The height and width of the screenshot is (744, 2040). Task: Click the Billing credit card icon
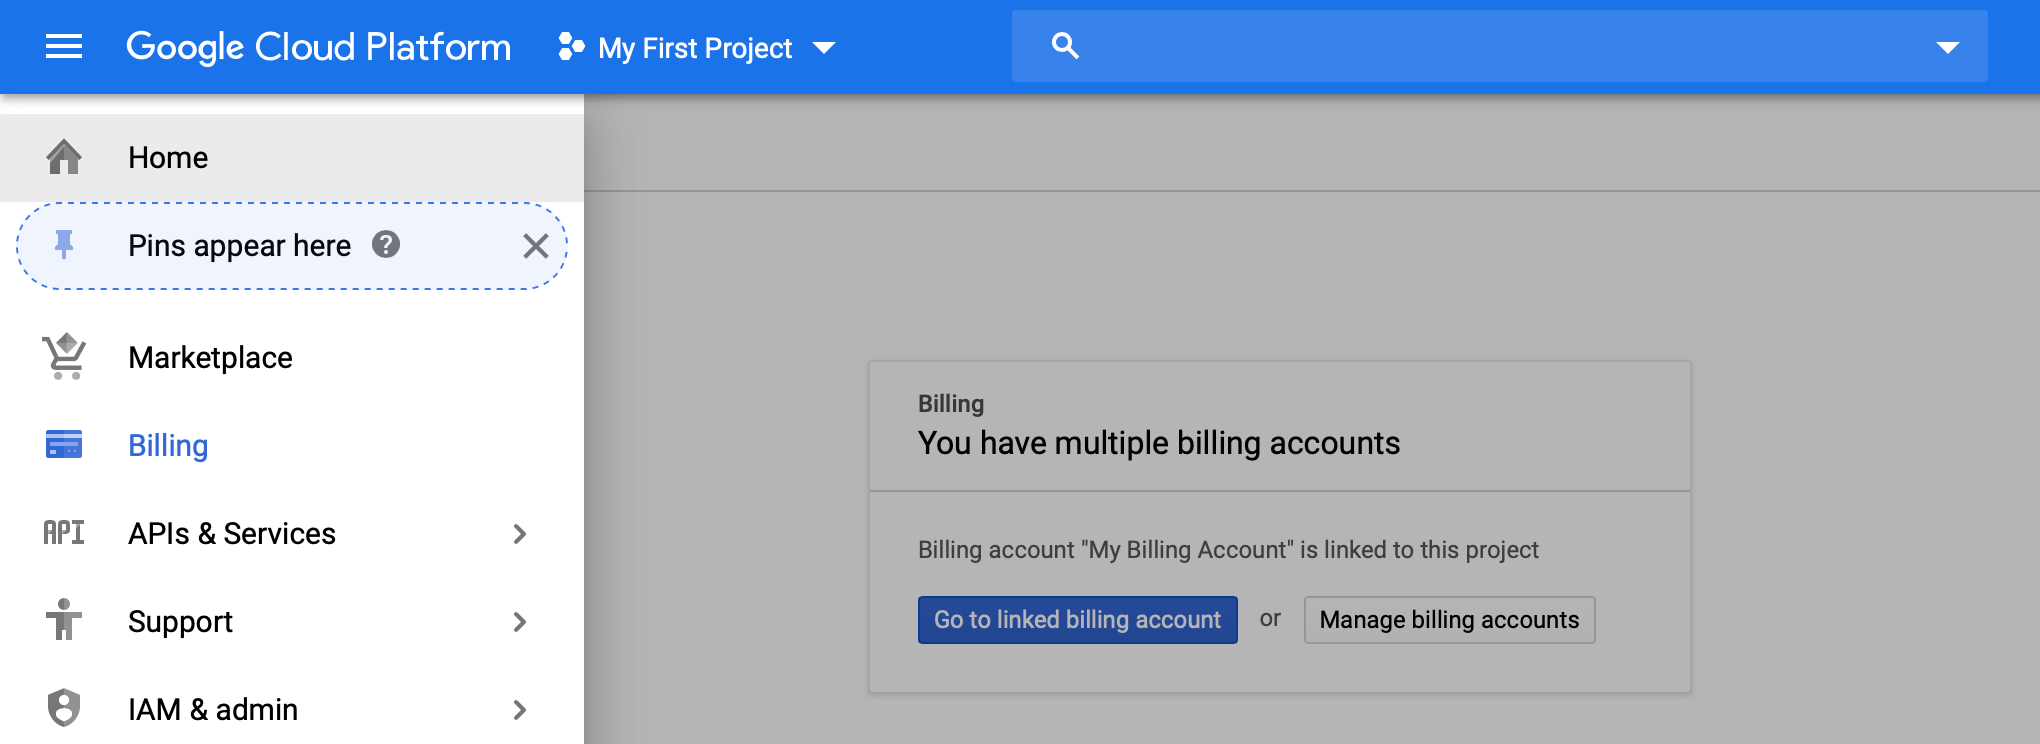64,445
